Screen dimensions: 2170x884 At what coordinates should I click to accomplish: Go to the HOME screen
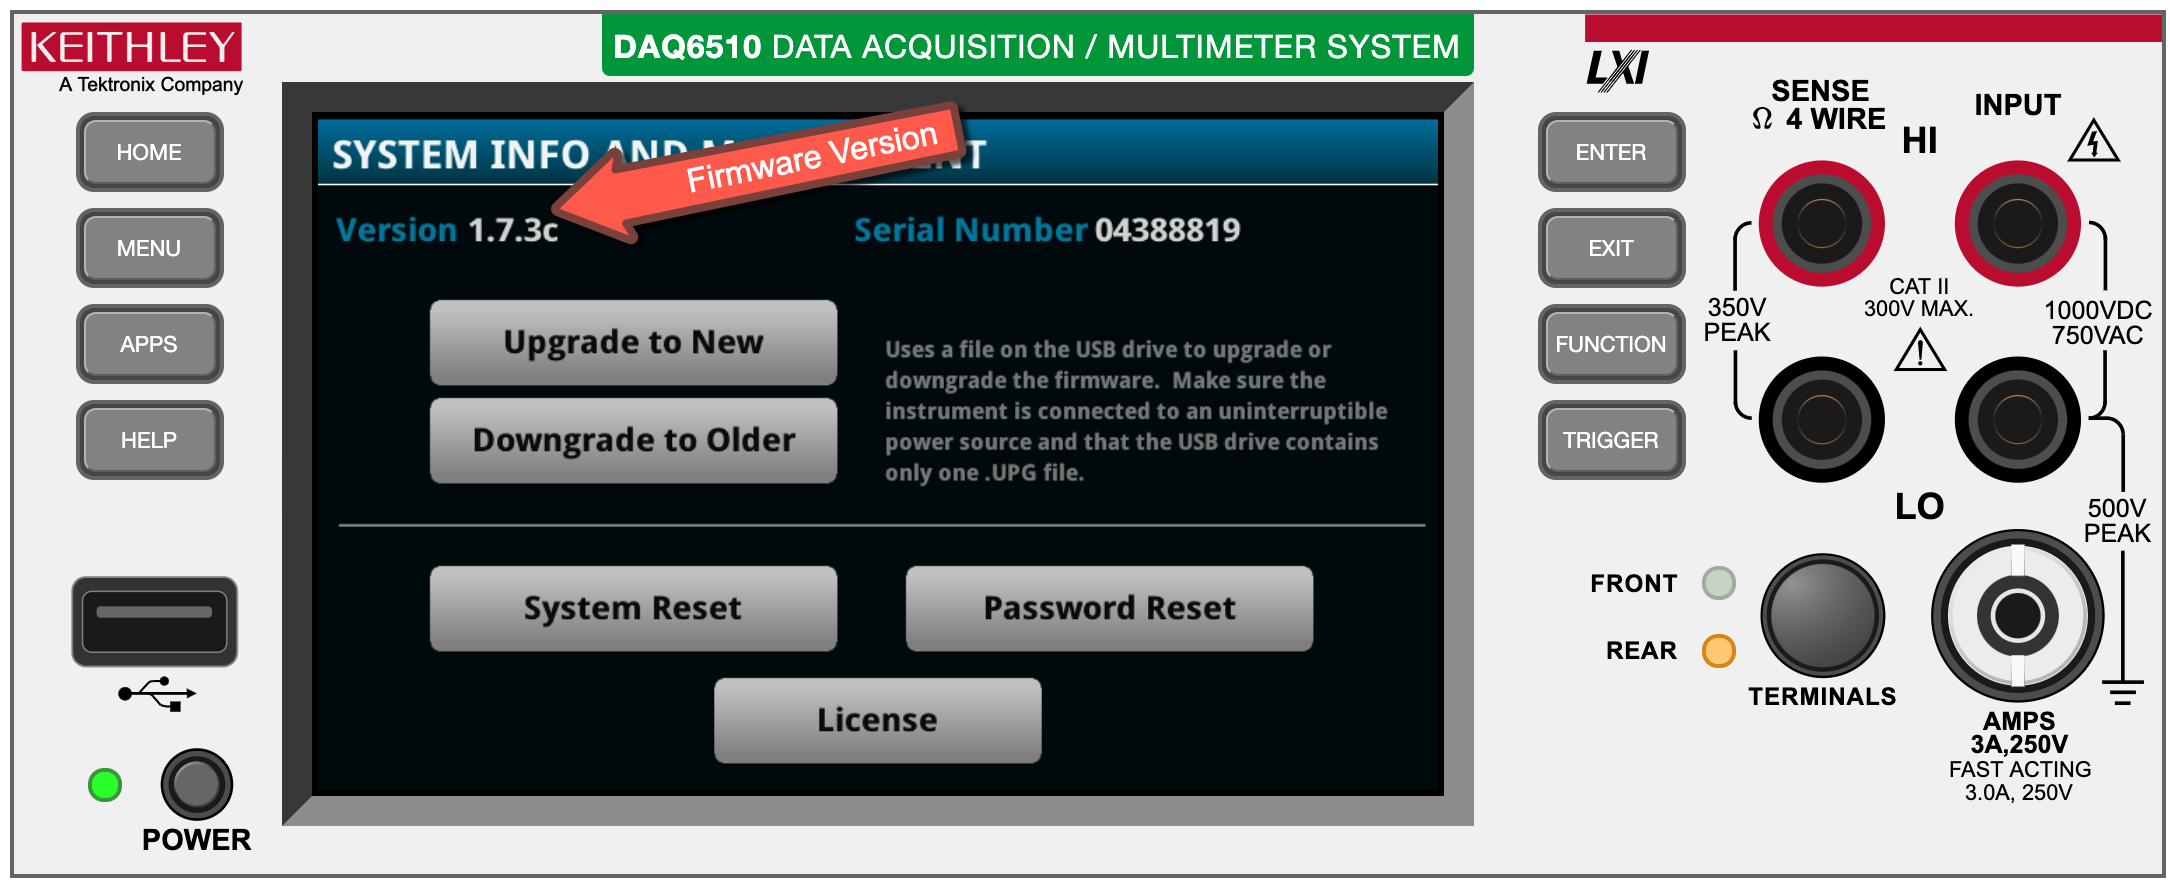pos(149,152)
